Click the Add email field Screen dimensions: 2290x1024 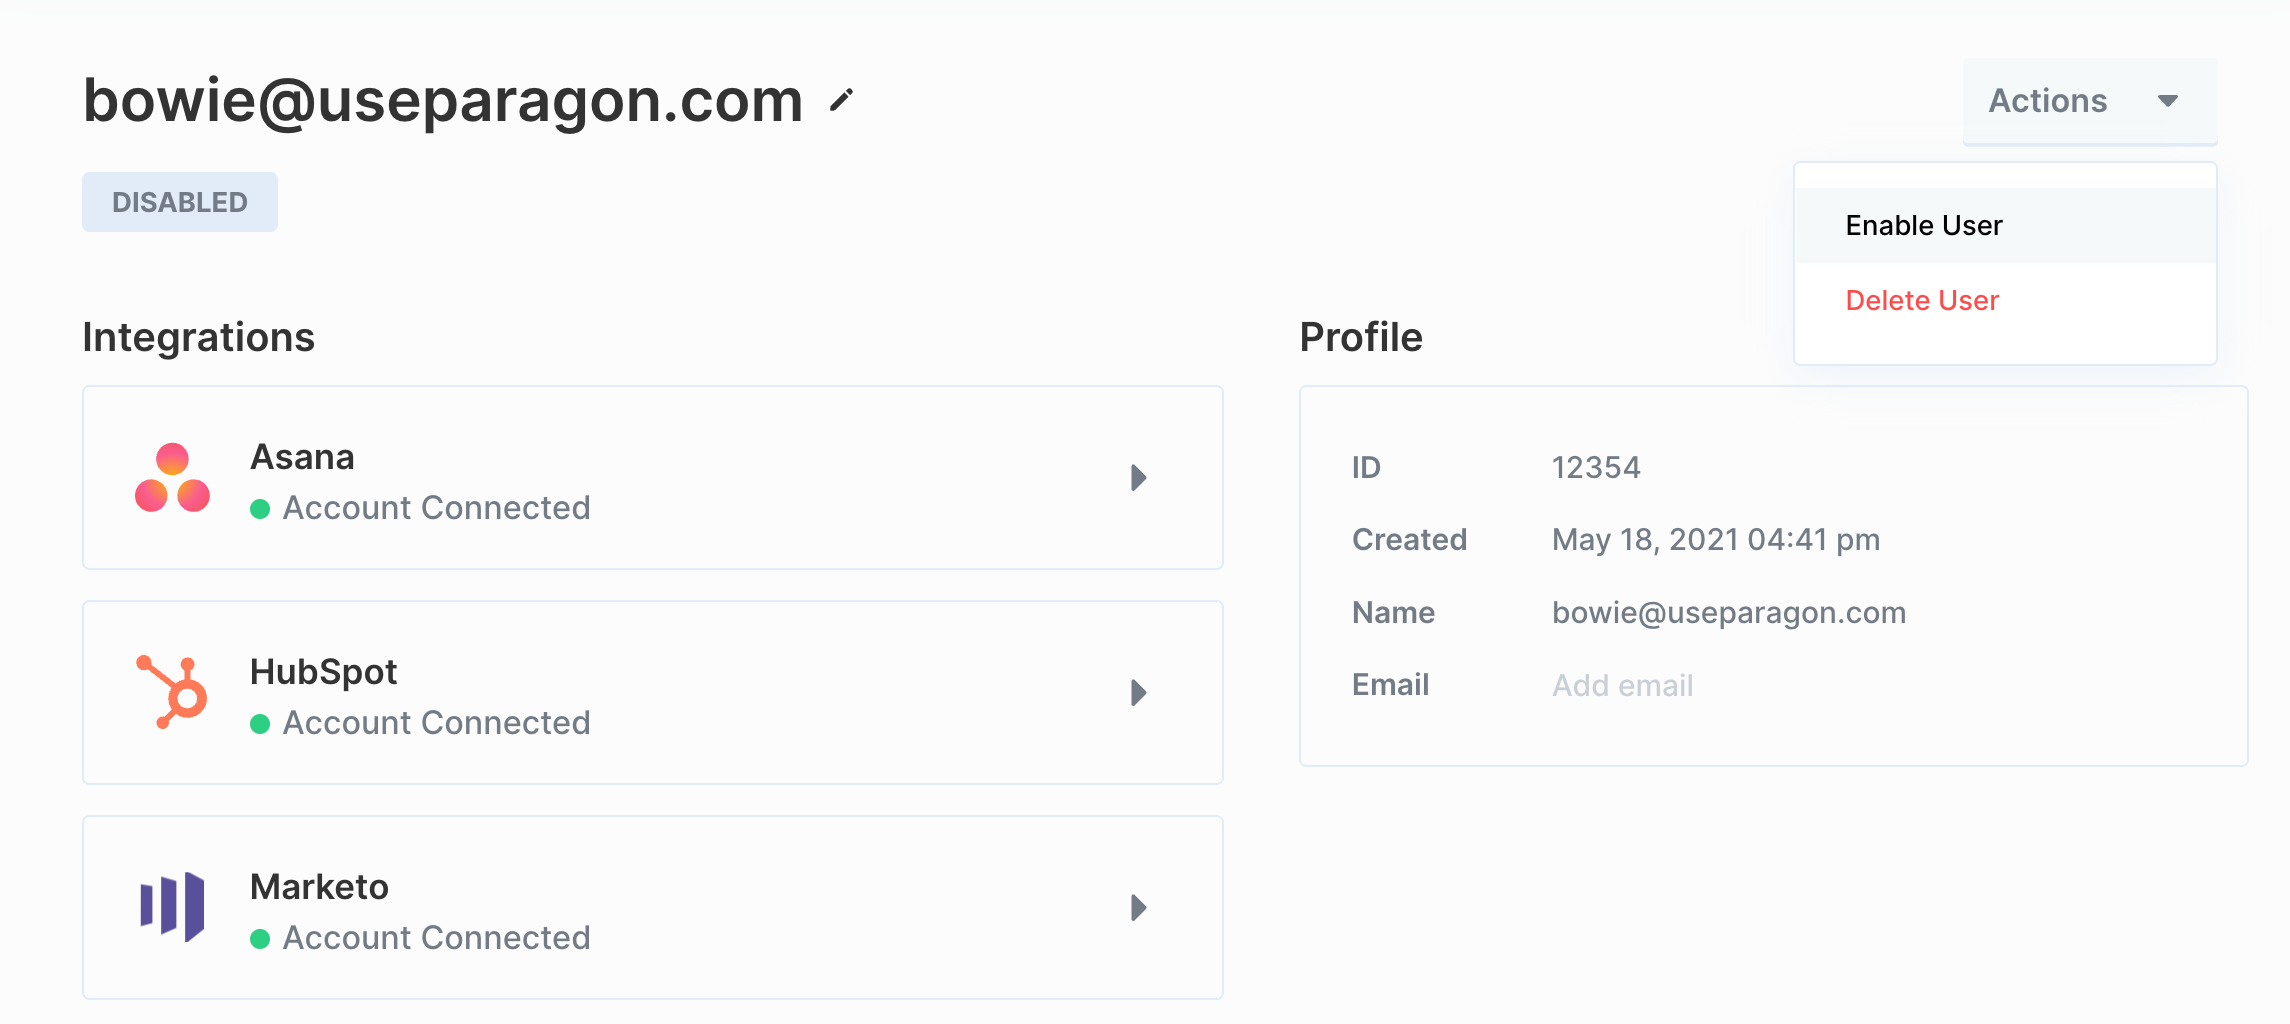[1622, 686]
